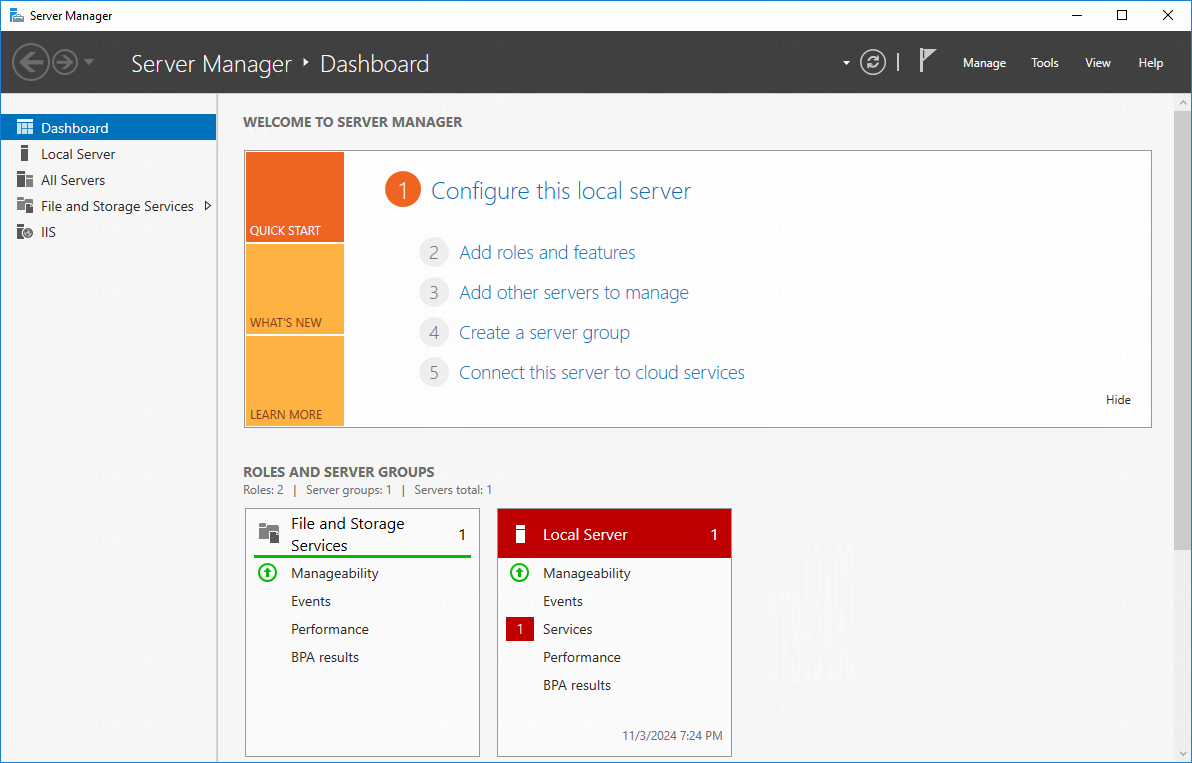Viewport: 1192px width, 763px height.
Task: Select the LEARN MORE tile
Action: pyautogui.click(x=295, y=381)
